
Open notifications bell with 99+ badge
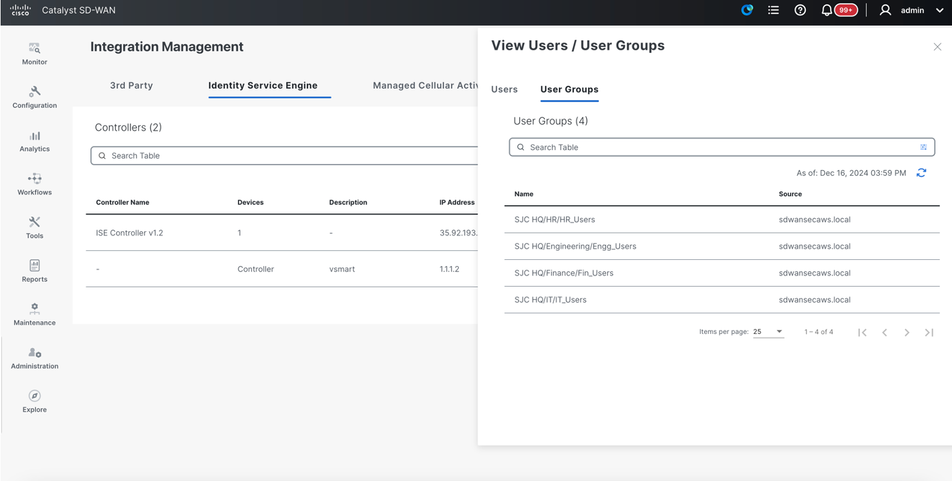pyautogui.click(x=838, y=10)
